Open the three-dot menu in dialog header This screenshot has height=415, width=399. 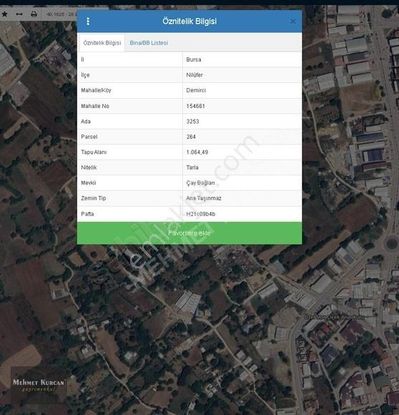(88, 21)
